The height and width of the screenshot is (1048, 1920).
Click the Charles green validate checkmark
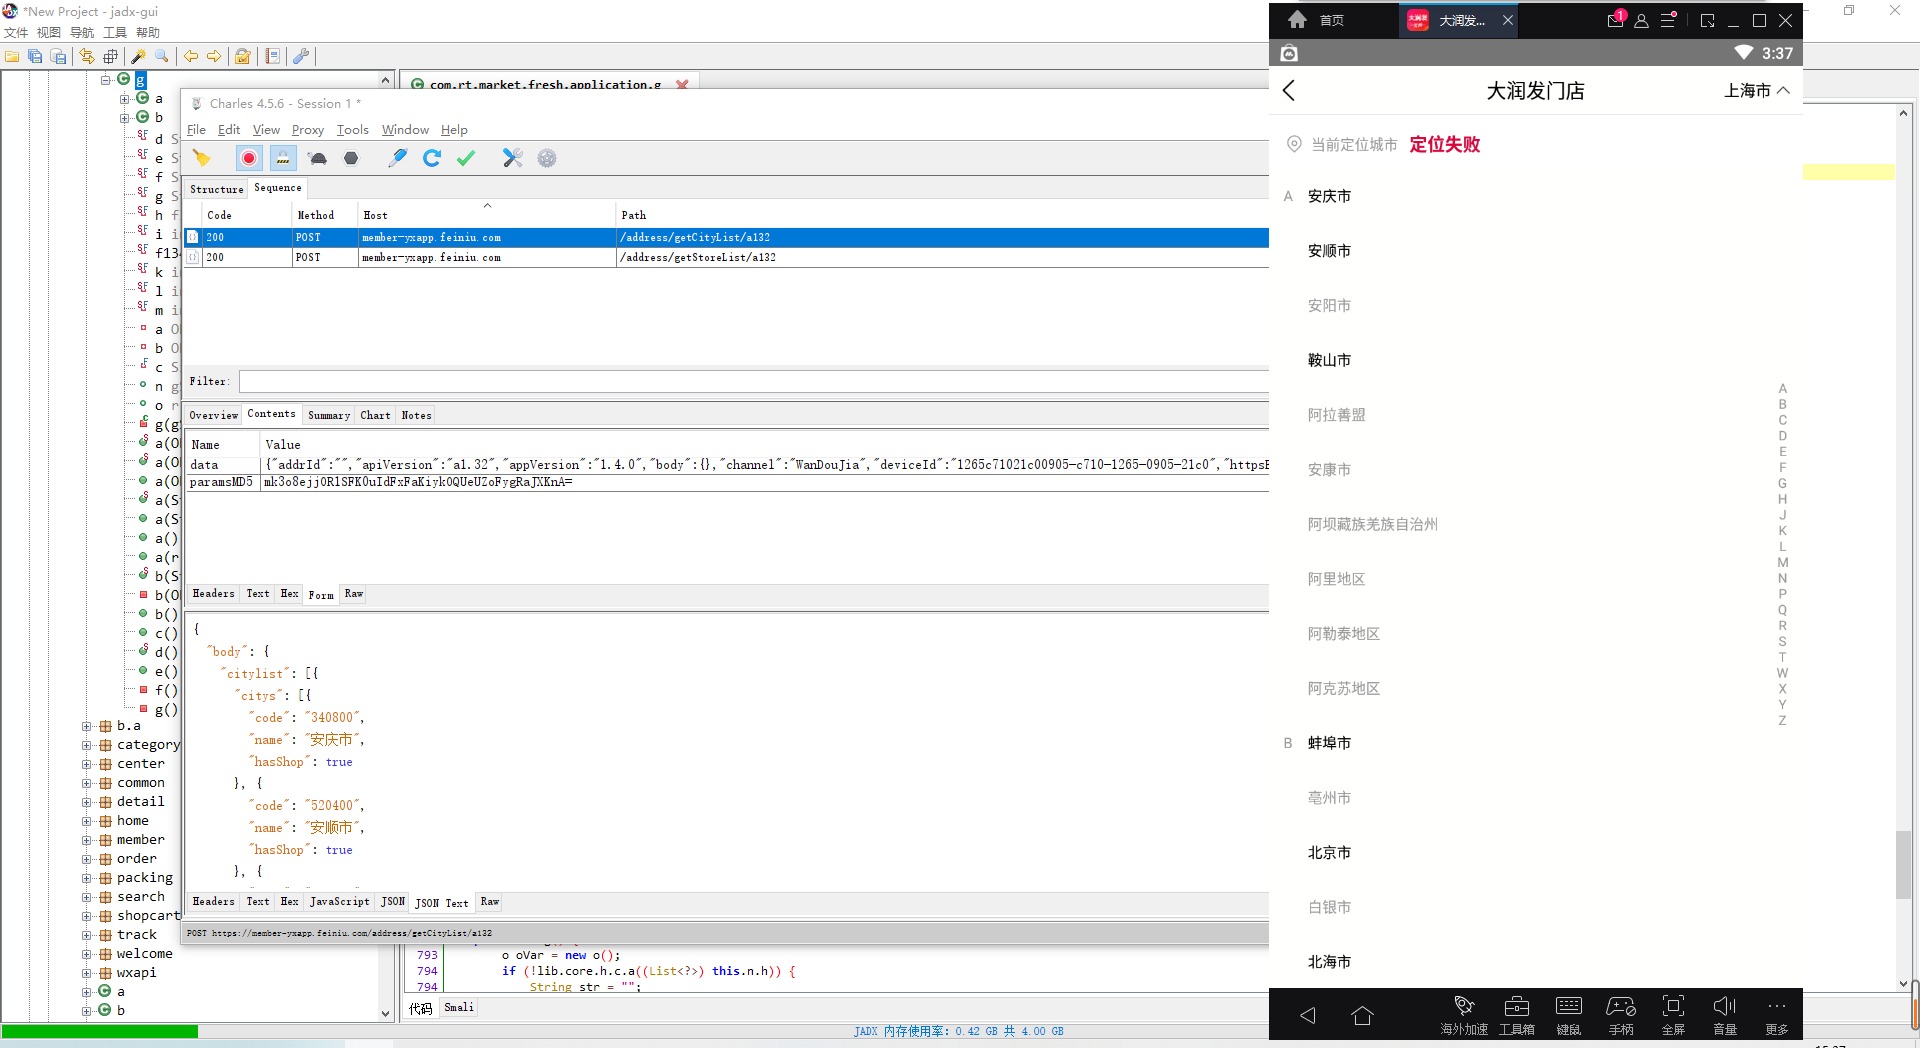pos(466,158)
